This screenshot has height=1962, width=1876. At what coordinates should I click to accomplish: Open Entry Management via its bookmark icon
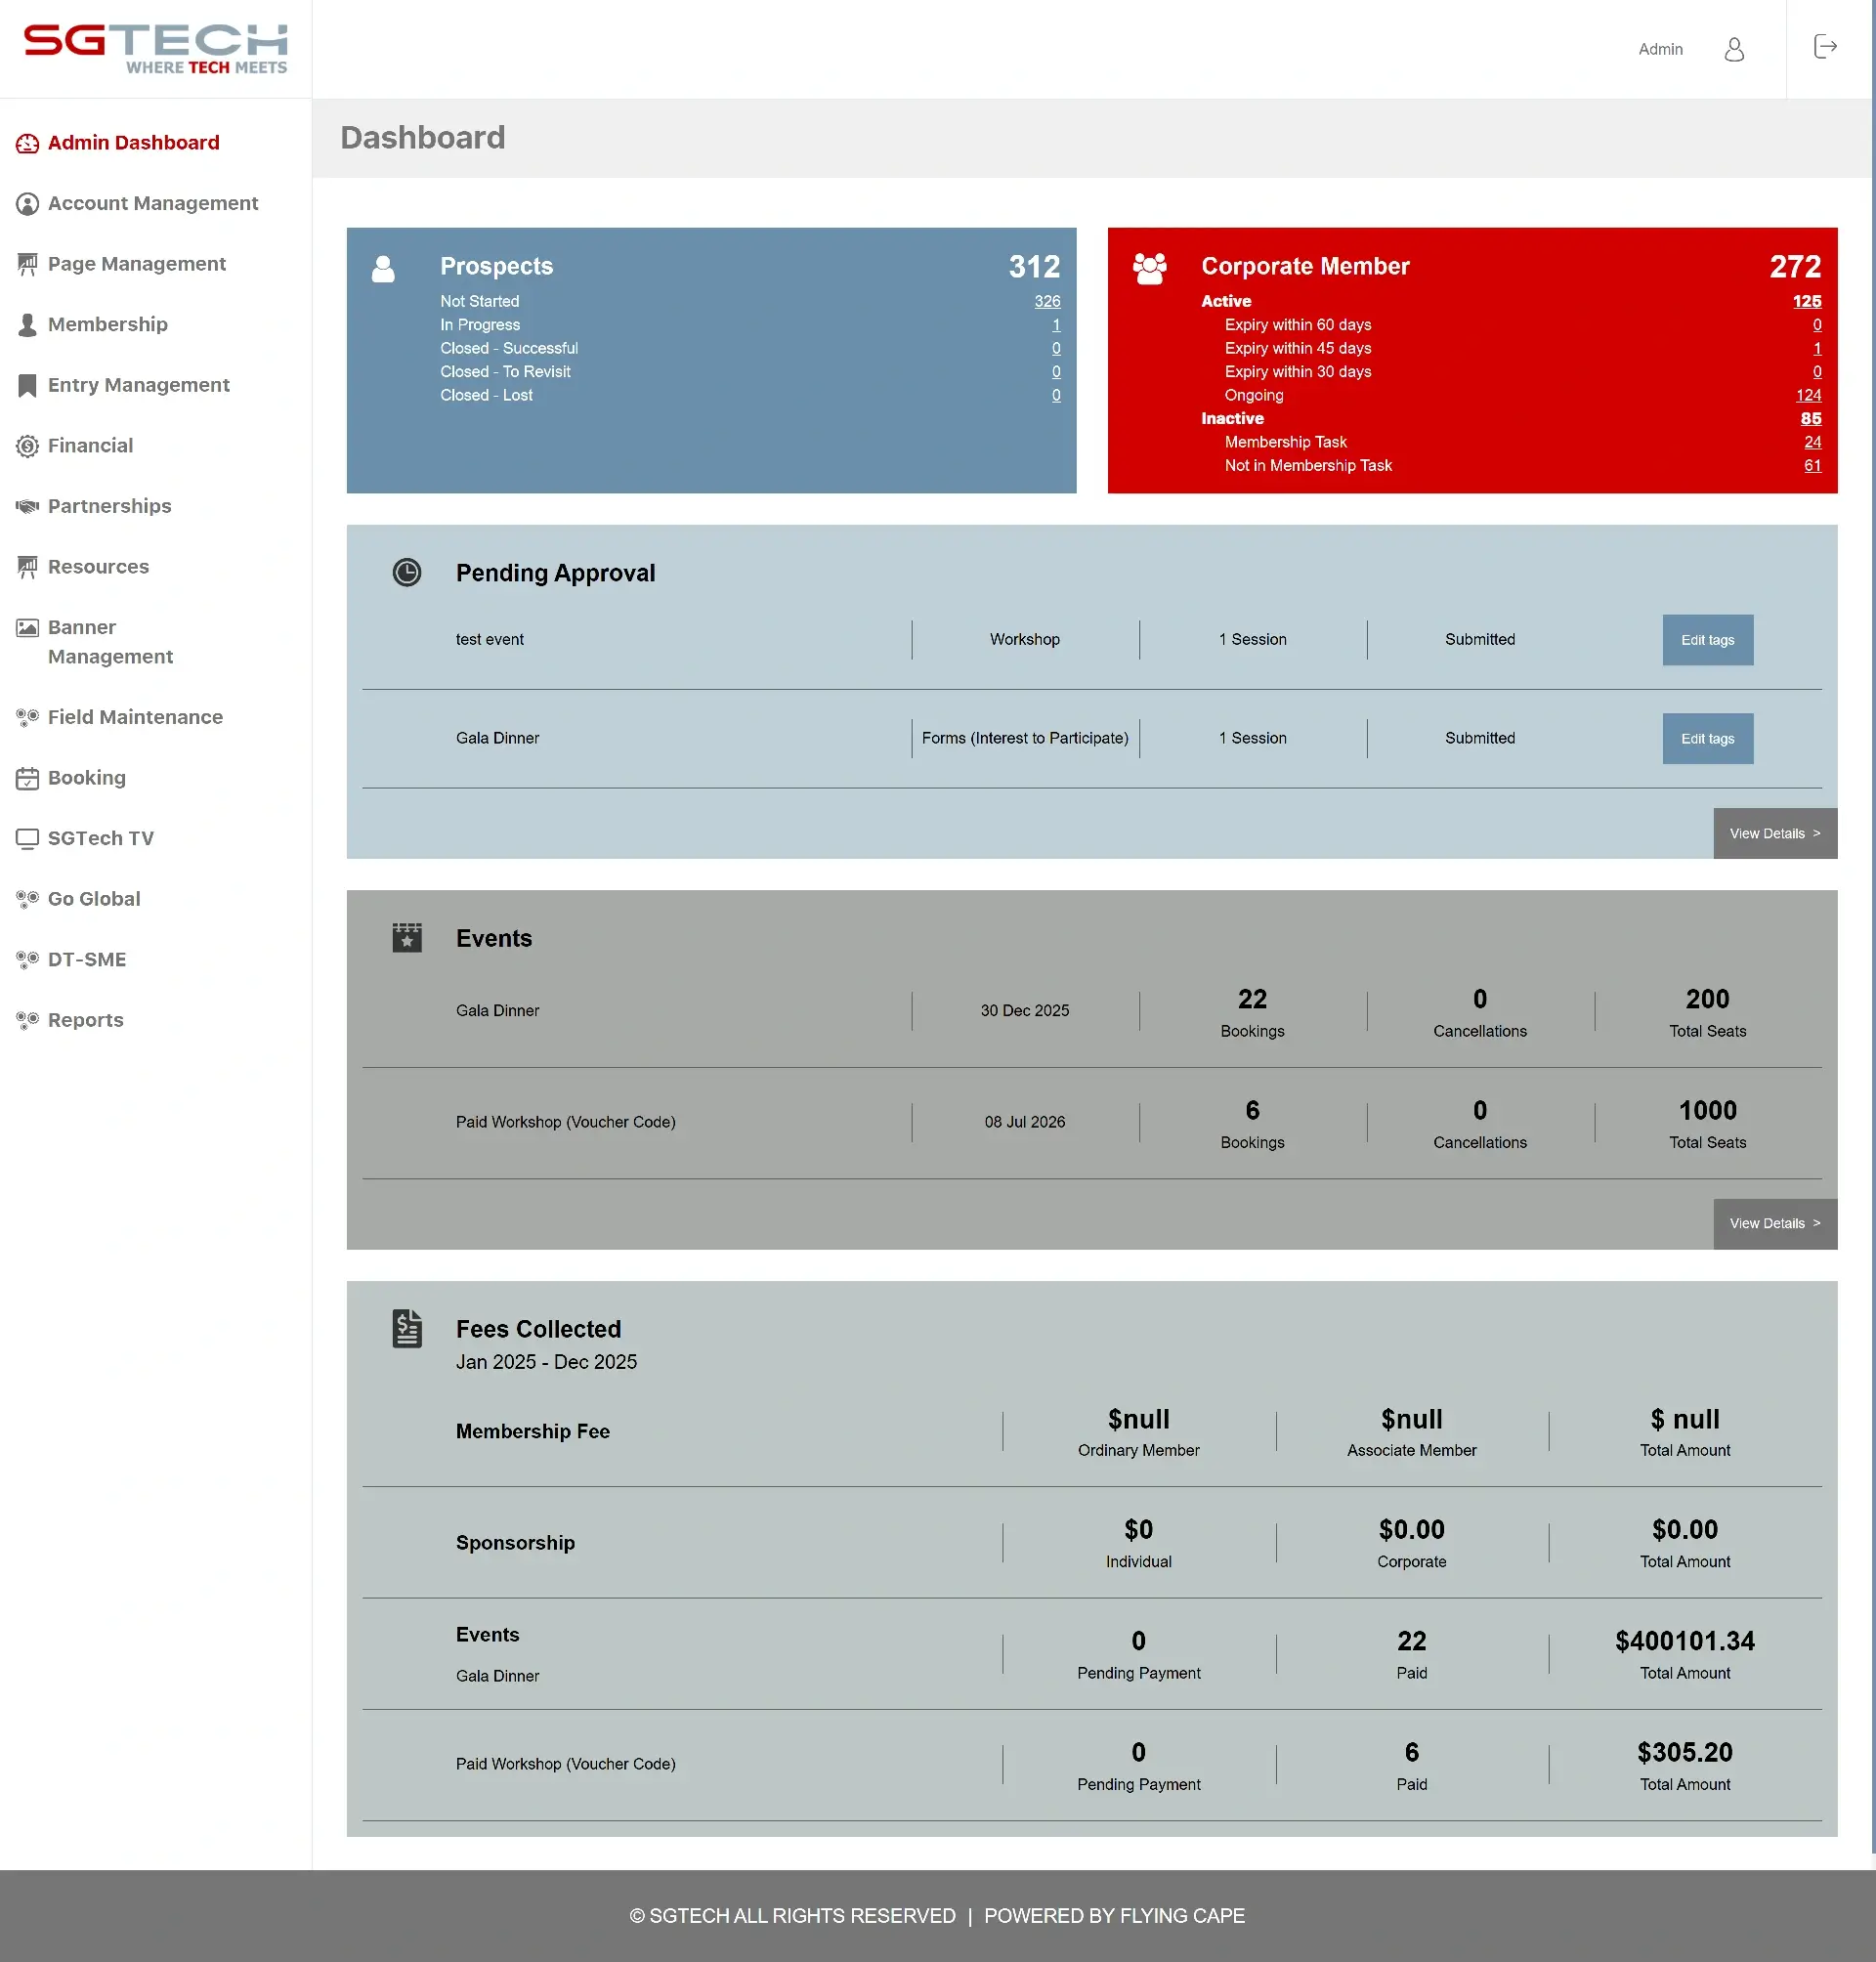(27, 385)
